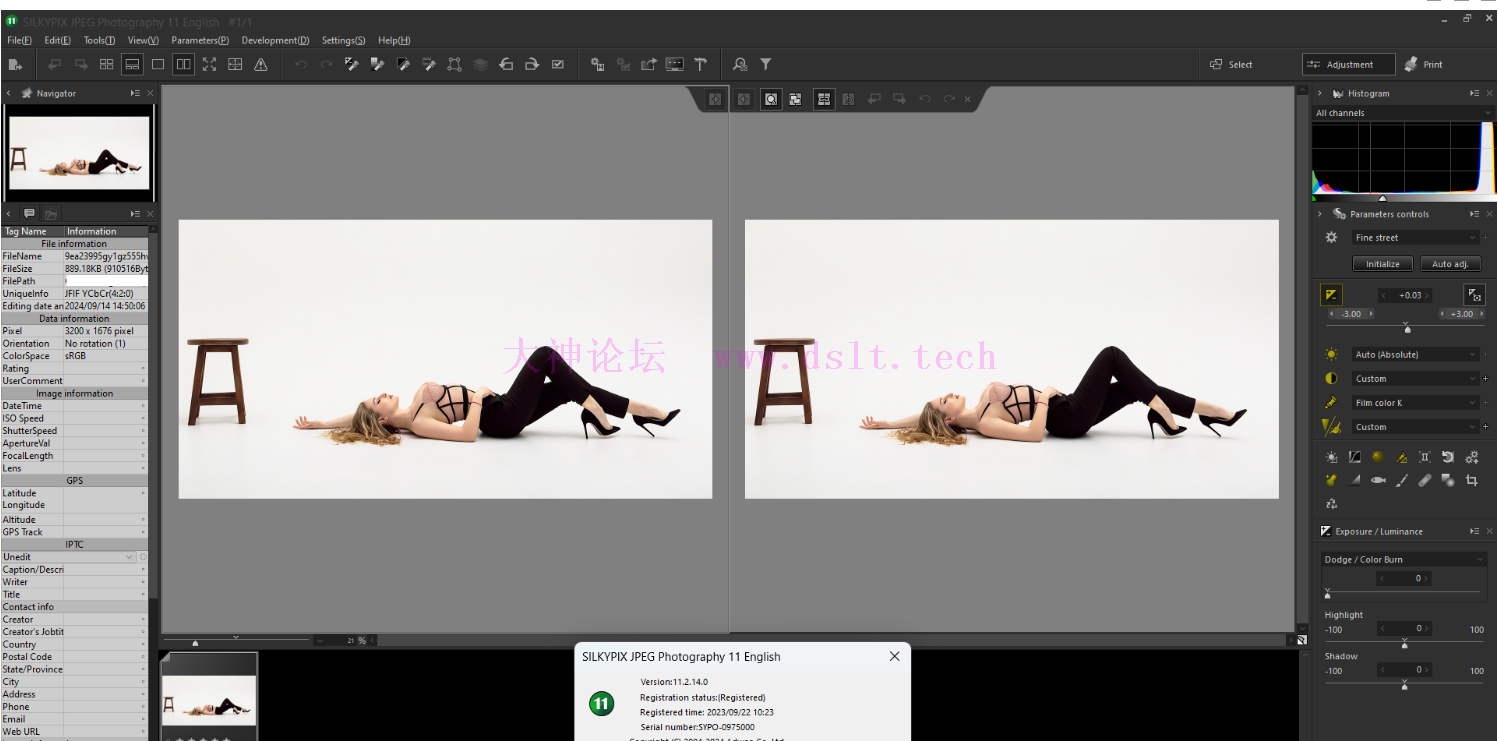Open the Custom tone dropdown

point(1414,379)
